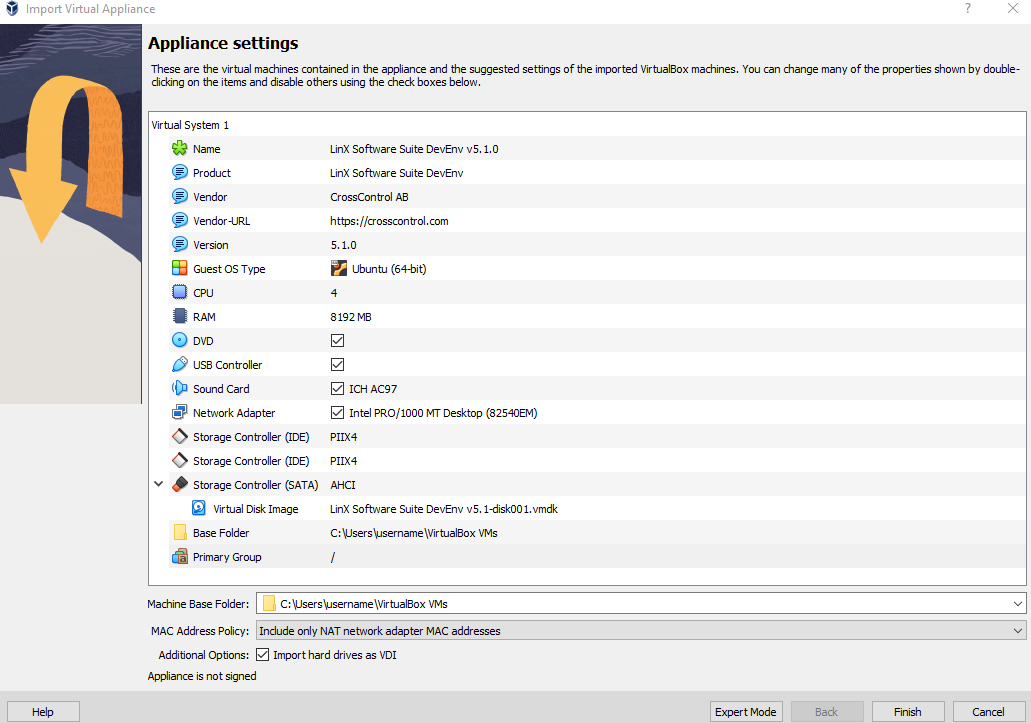This screenshot has height=723, width=1031.
Task: Open the Help dialog
Action: (x=42, y=711)
